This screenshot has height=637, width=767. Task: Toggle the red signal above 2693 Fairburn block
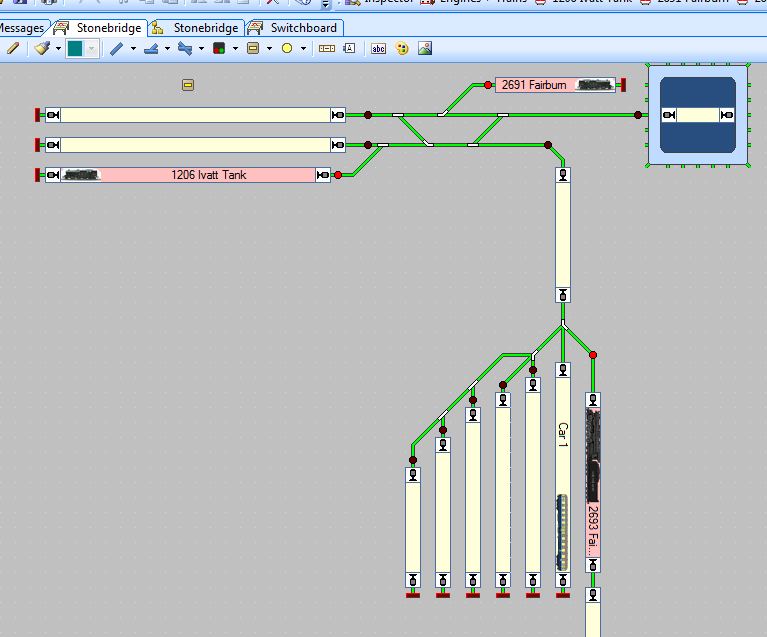pos(593,355)
